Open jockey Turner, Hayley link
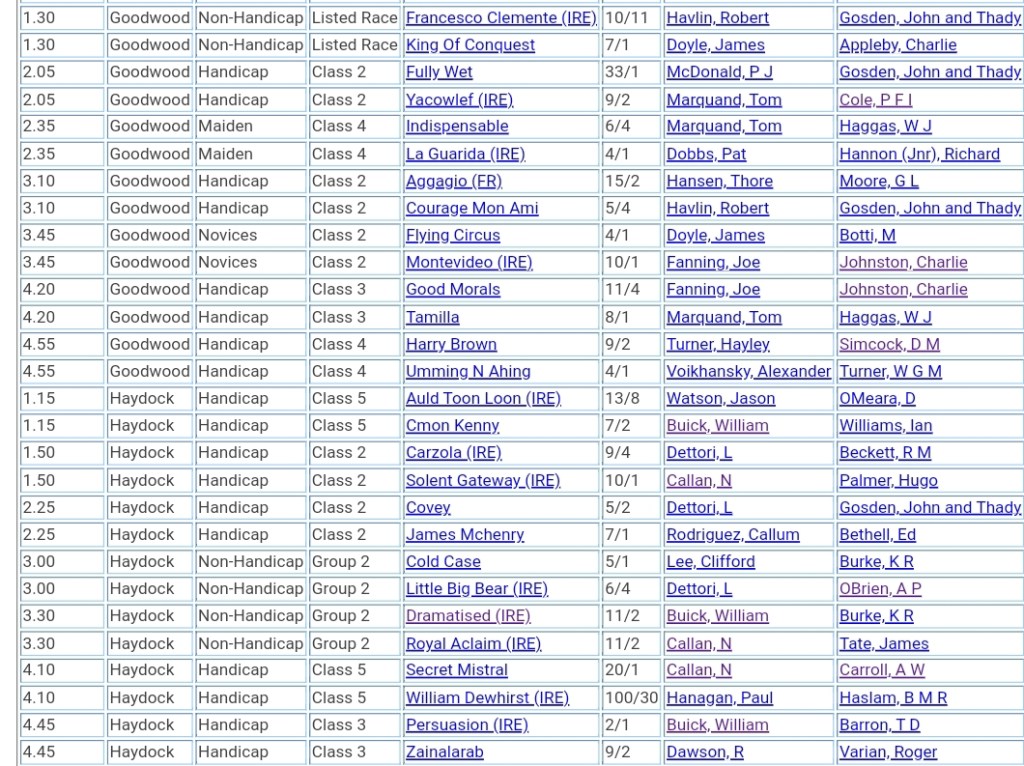The width and height of the screenshot is (1024, 766). [x=718, y=344]
